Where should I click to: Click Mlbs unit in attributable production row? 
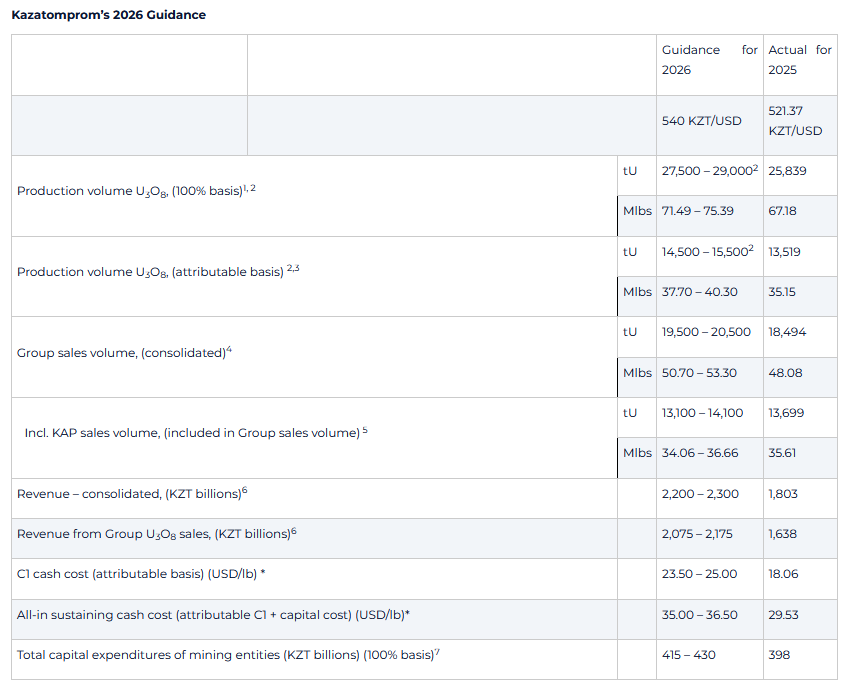[637, 292]
